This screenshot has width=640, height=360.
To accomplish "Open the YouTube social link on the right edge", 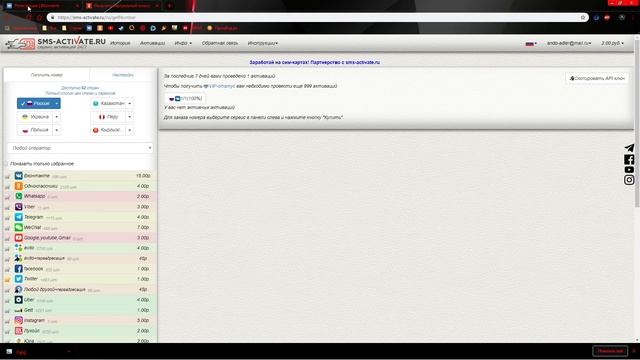I will [x=629, y=169].
